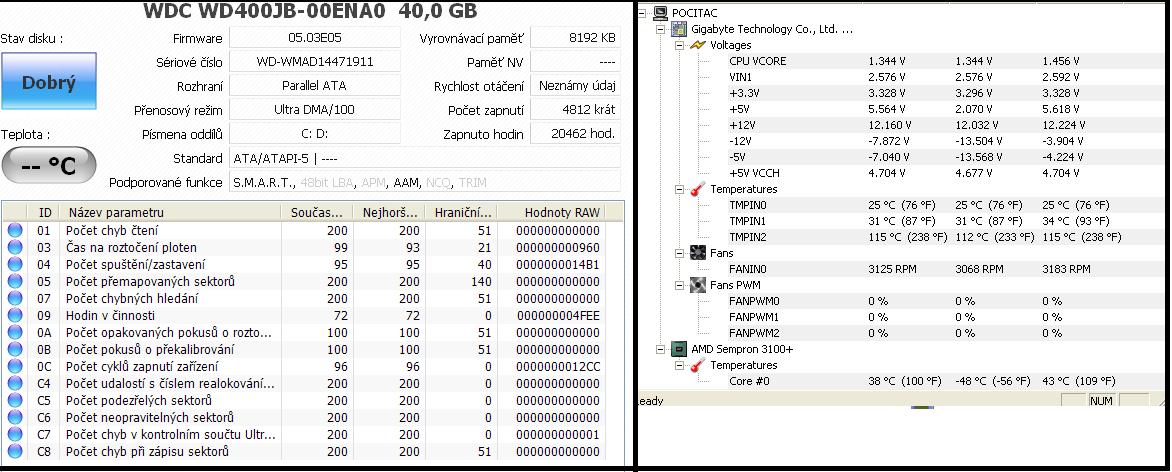Image resolution: width=1172 pixels, height=472 pixels.
Task: Click status dot for Počet chyb při zápisu sektorů
Action: point(15,452)
